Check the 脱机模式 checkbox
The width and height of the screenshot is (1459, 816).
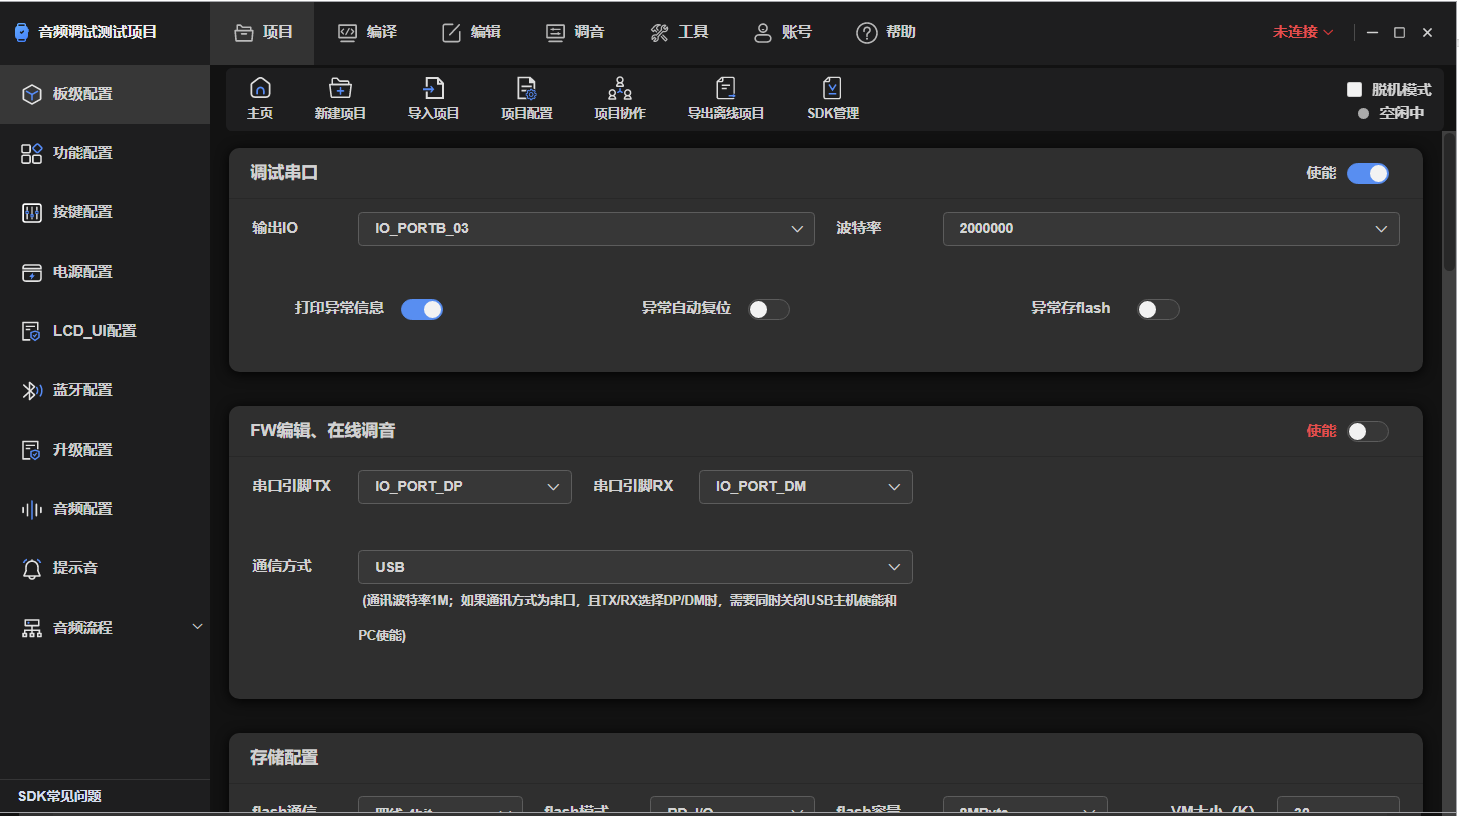pyautogui.click(x=1354, y=90)
